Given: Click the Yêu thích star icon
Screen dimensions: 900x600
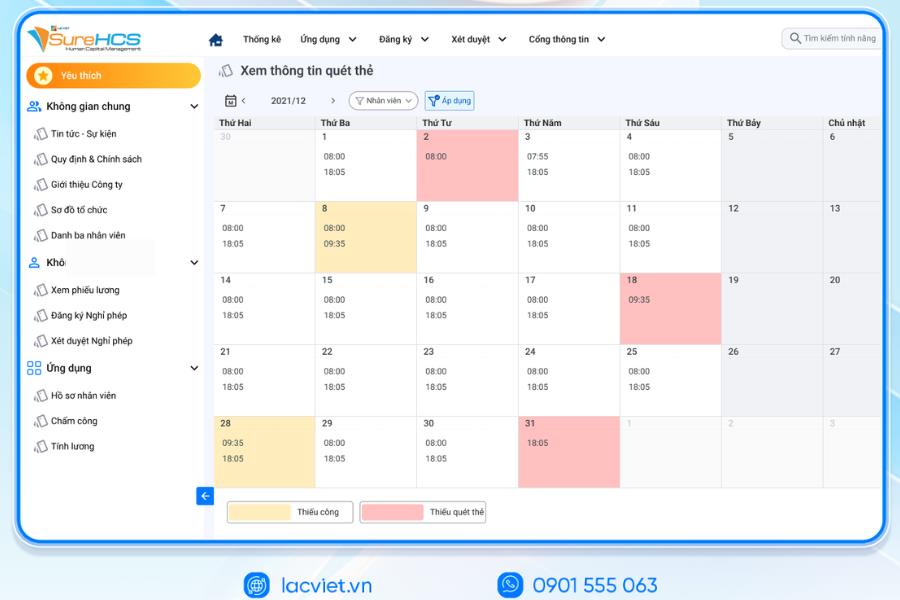Looking at the screenshot, I should click(43, 75).
